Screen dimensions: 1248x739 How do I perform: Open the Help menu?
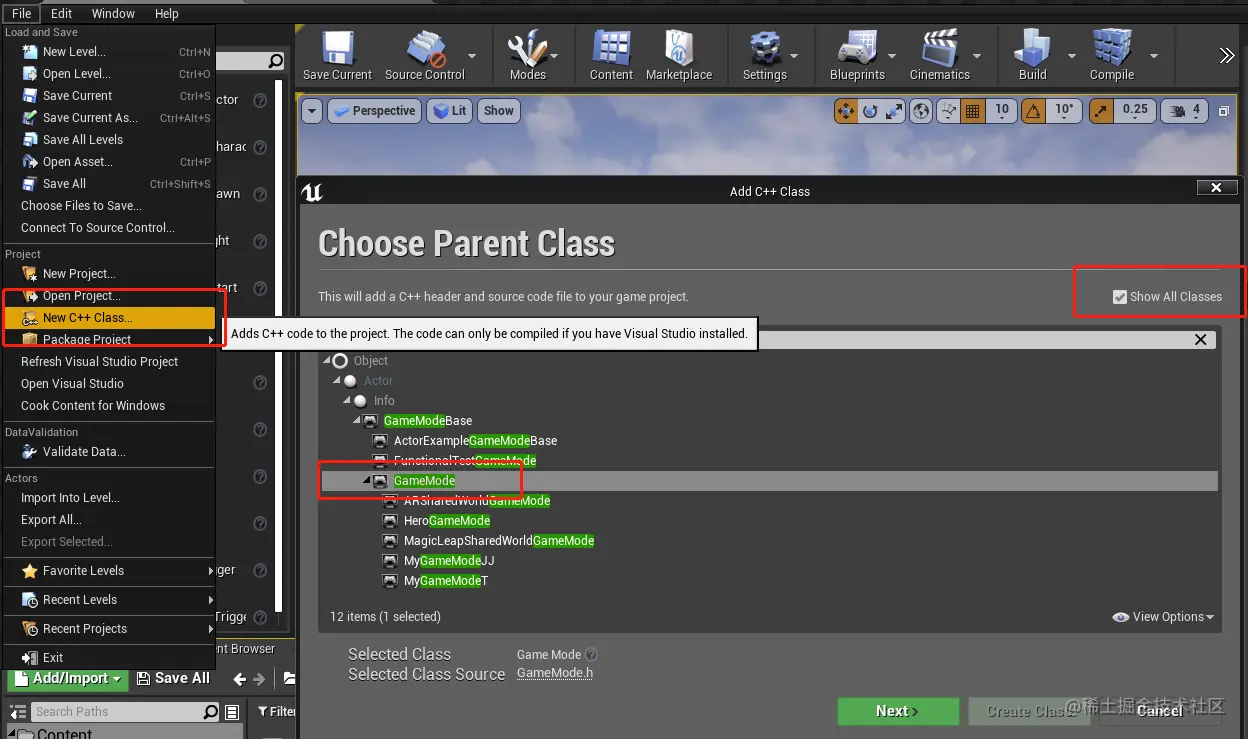167,13
